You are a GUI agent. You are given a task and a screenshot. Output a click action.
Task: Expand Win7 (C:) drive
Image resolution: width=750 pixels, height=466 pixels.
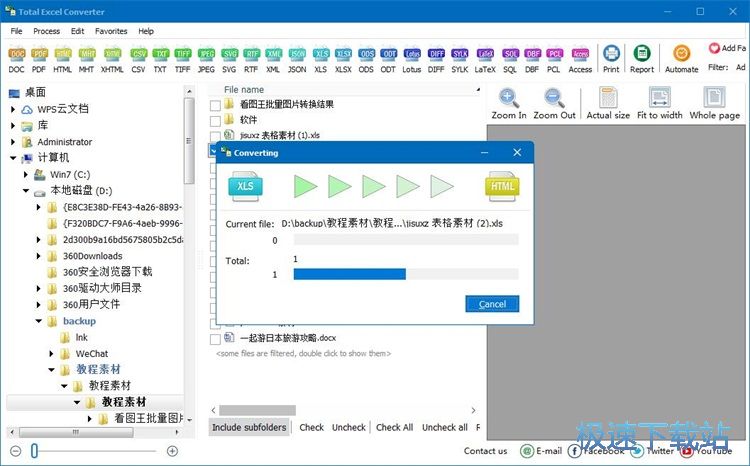(26, 175)
